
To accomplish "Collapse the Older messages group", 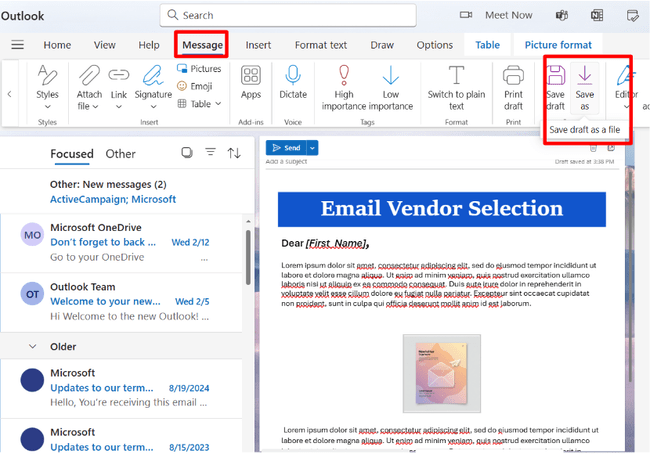I will click(x=30, y=346).
